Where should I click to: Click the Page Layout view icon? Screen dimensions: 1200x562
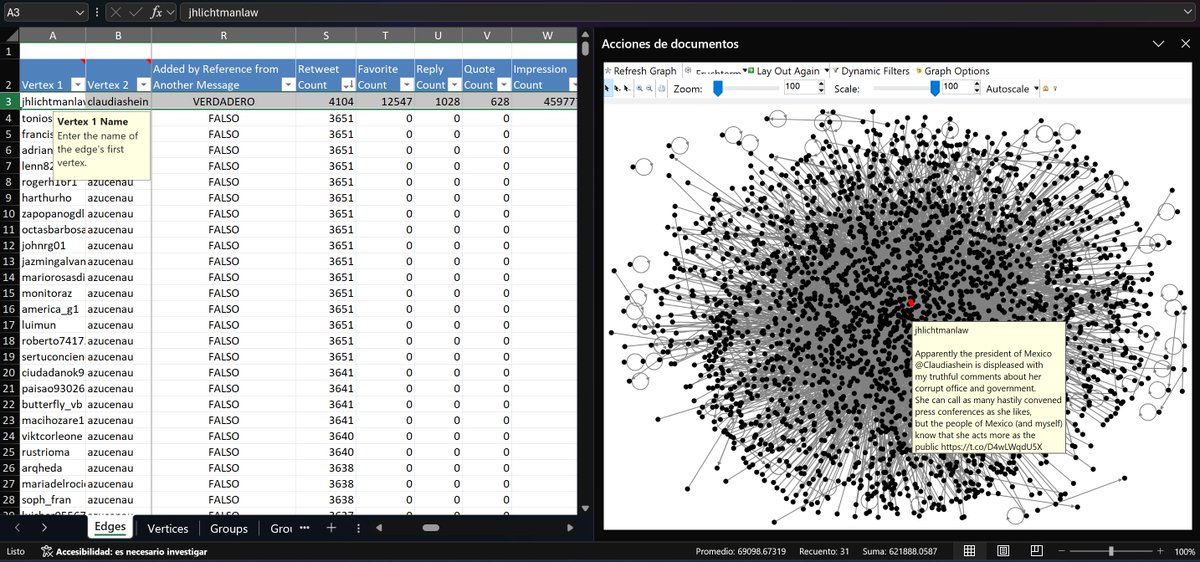(1005, 551)
